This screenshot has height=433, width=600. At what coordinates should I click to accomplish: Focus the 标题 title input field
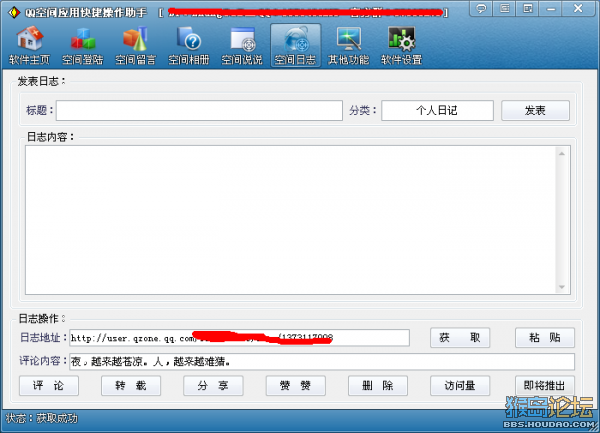[199, 111]
